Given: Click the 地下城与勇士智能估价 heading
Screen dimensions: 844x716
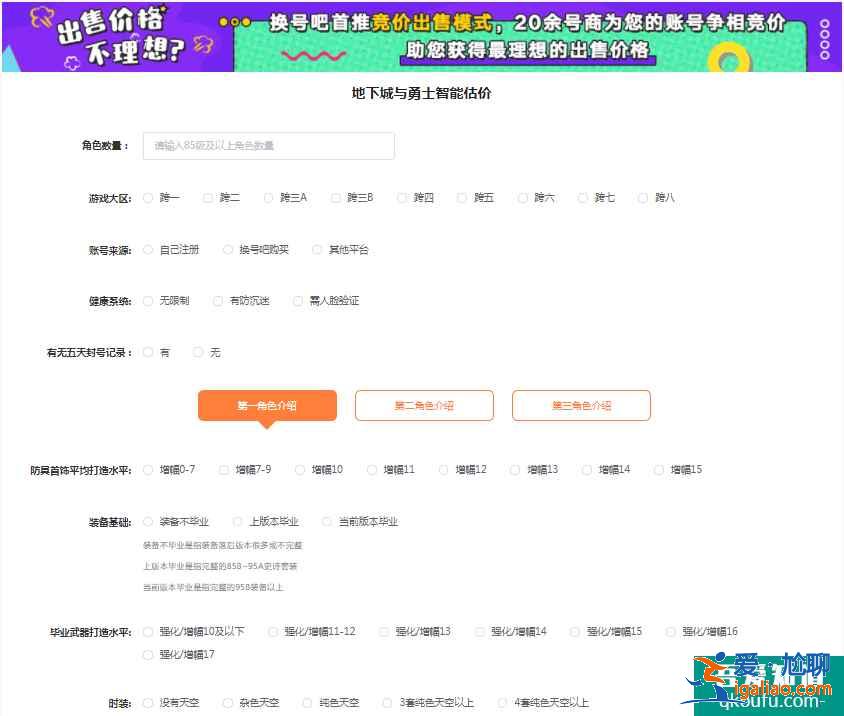Looking at the screenshot, I should [421, 93].
